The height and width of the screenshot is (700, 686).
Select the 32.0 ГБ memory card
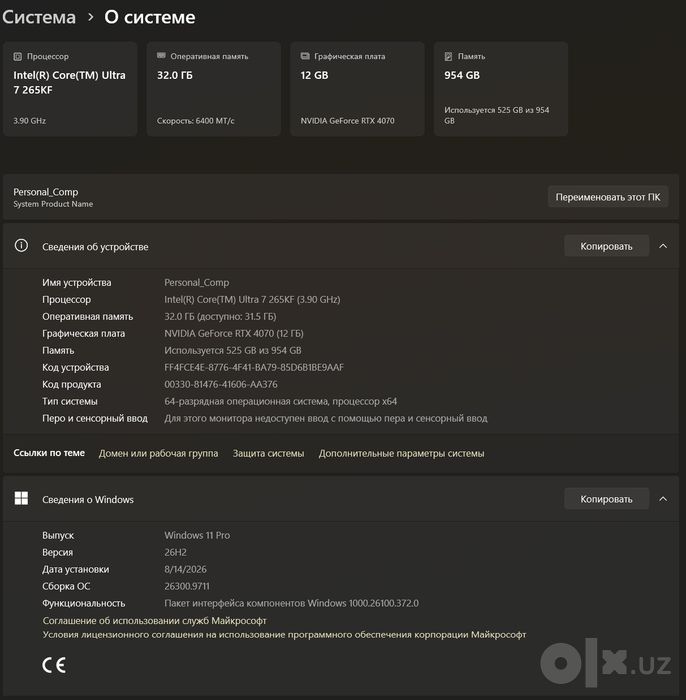click(x=214, y=89)
